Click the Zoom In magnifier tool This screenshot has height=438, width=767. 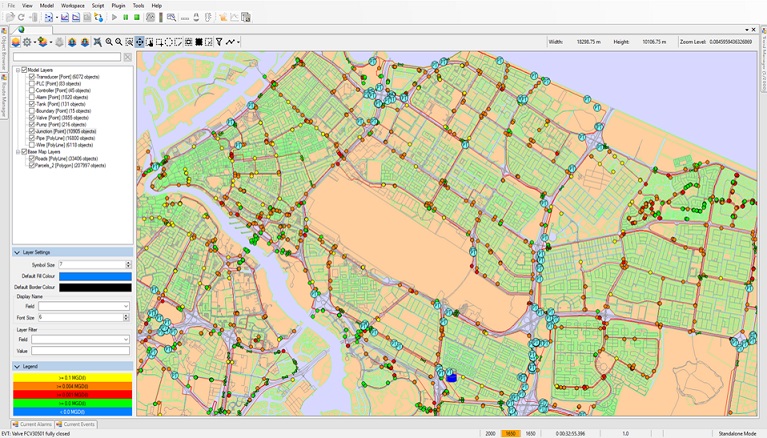point(109,42)
